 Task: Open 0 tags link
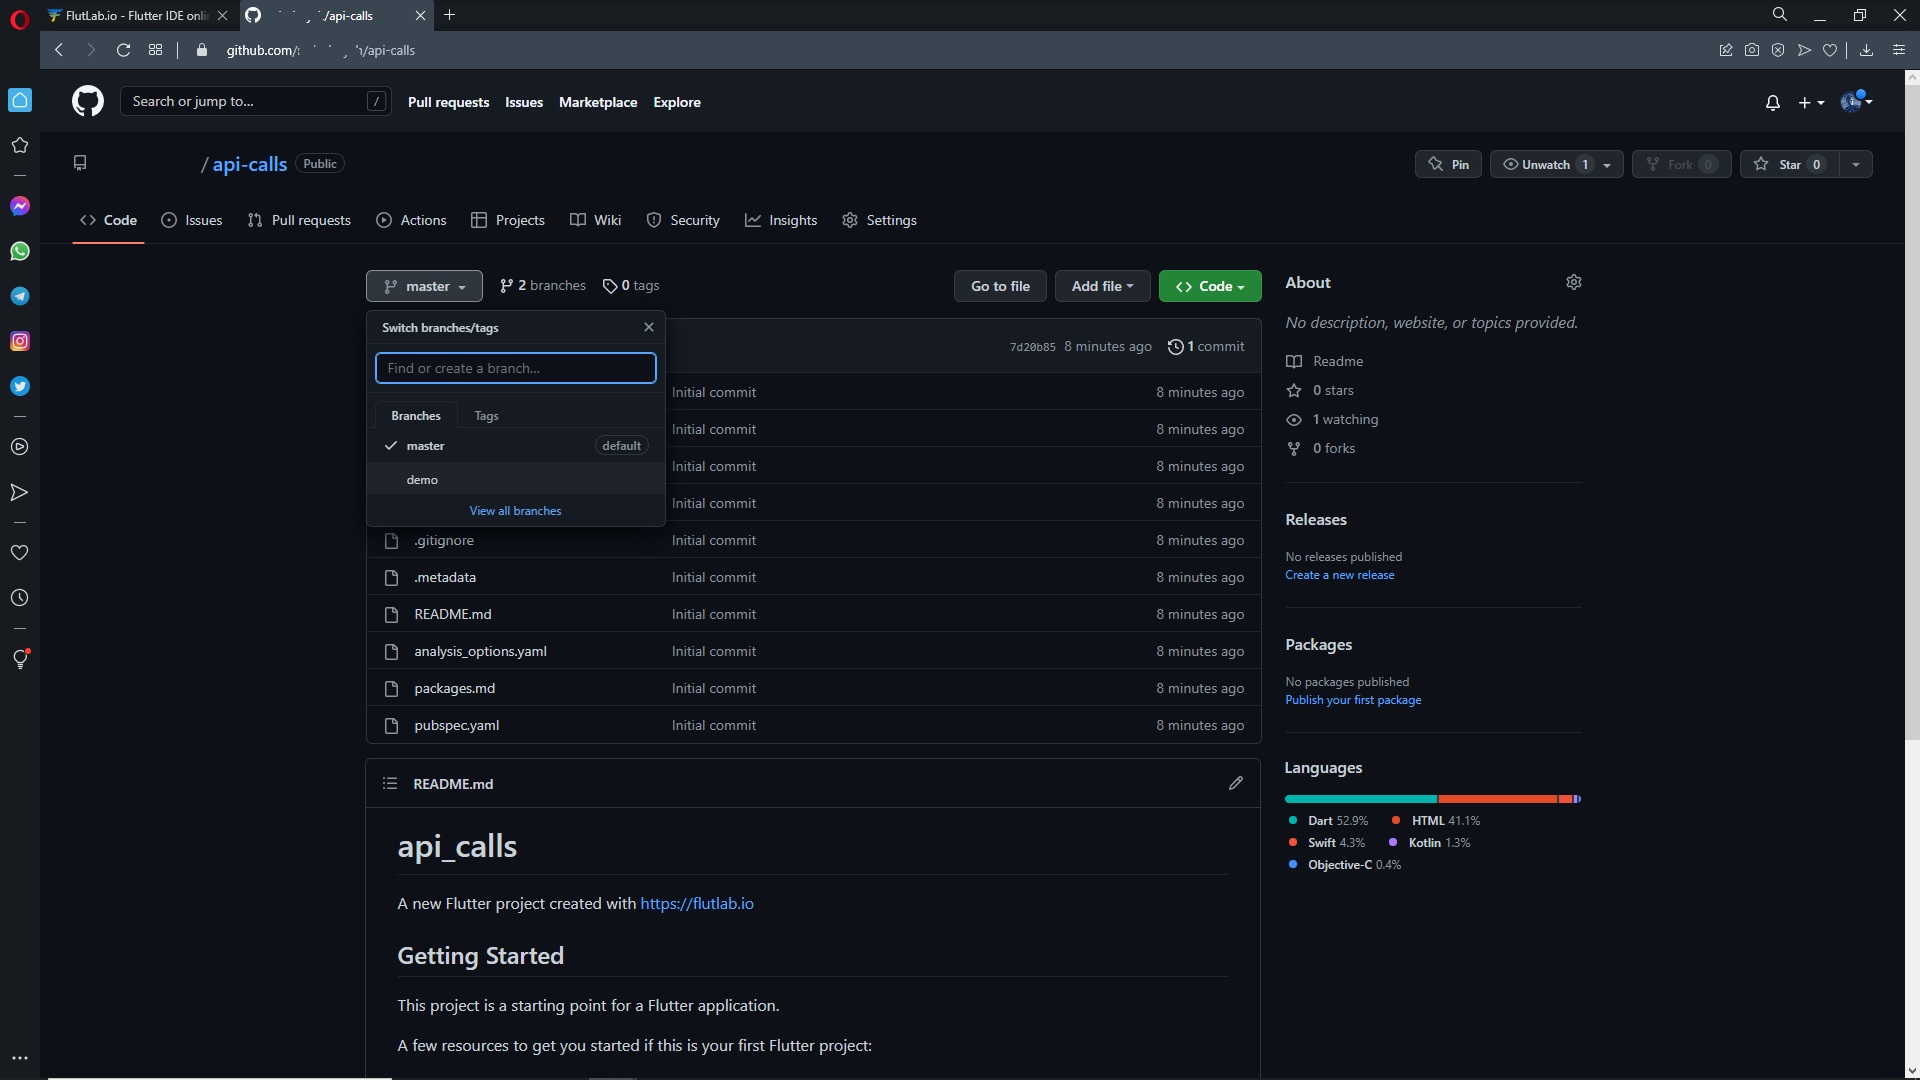pos(631,285)
